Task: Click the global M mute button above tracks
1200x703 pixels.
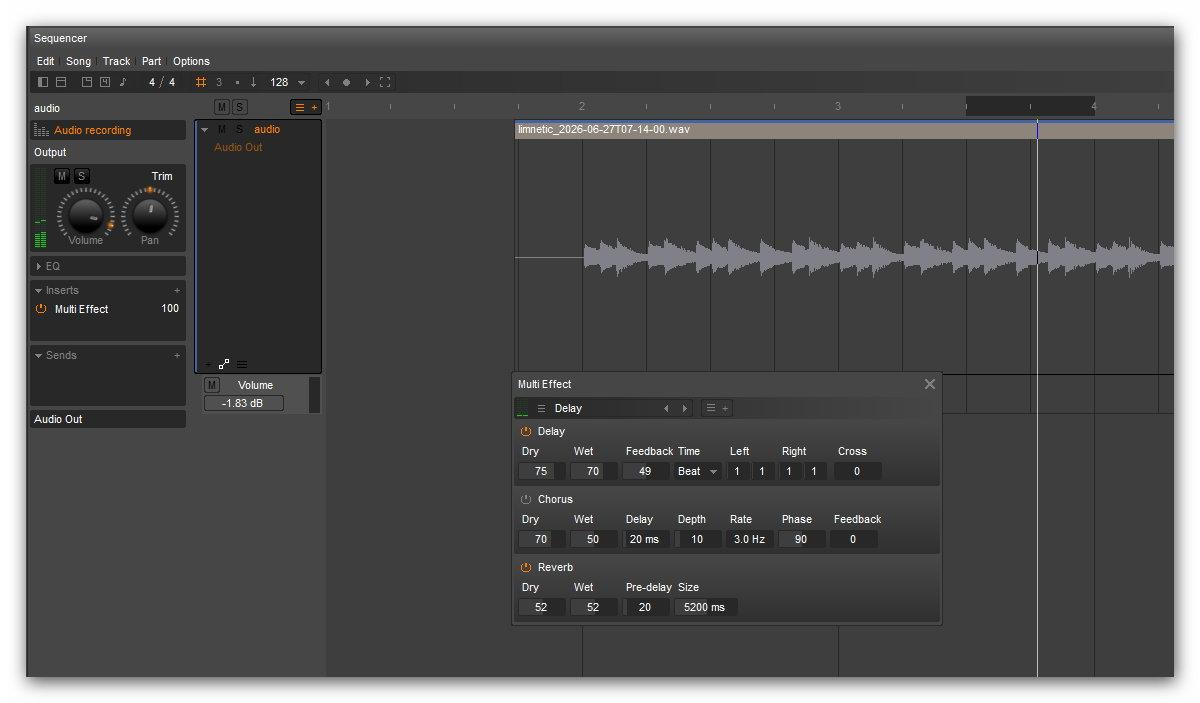Action: tap(222, 107)
